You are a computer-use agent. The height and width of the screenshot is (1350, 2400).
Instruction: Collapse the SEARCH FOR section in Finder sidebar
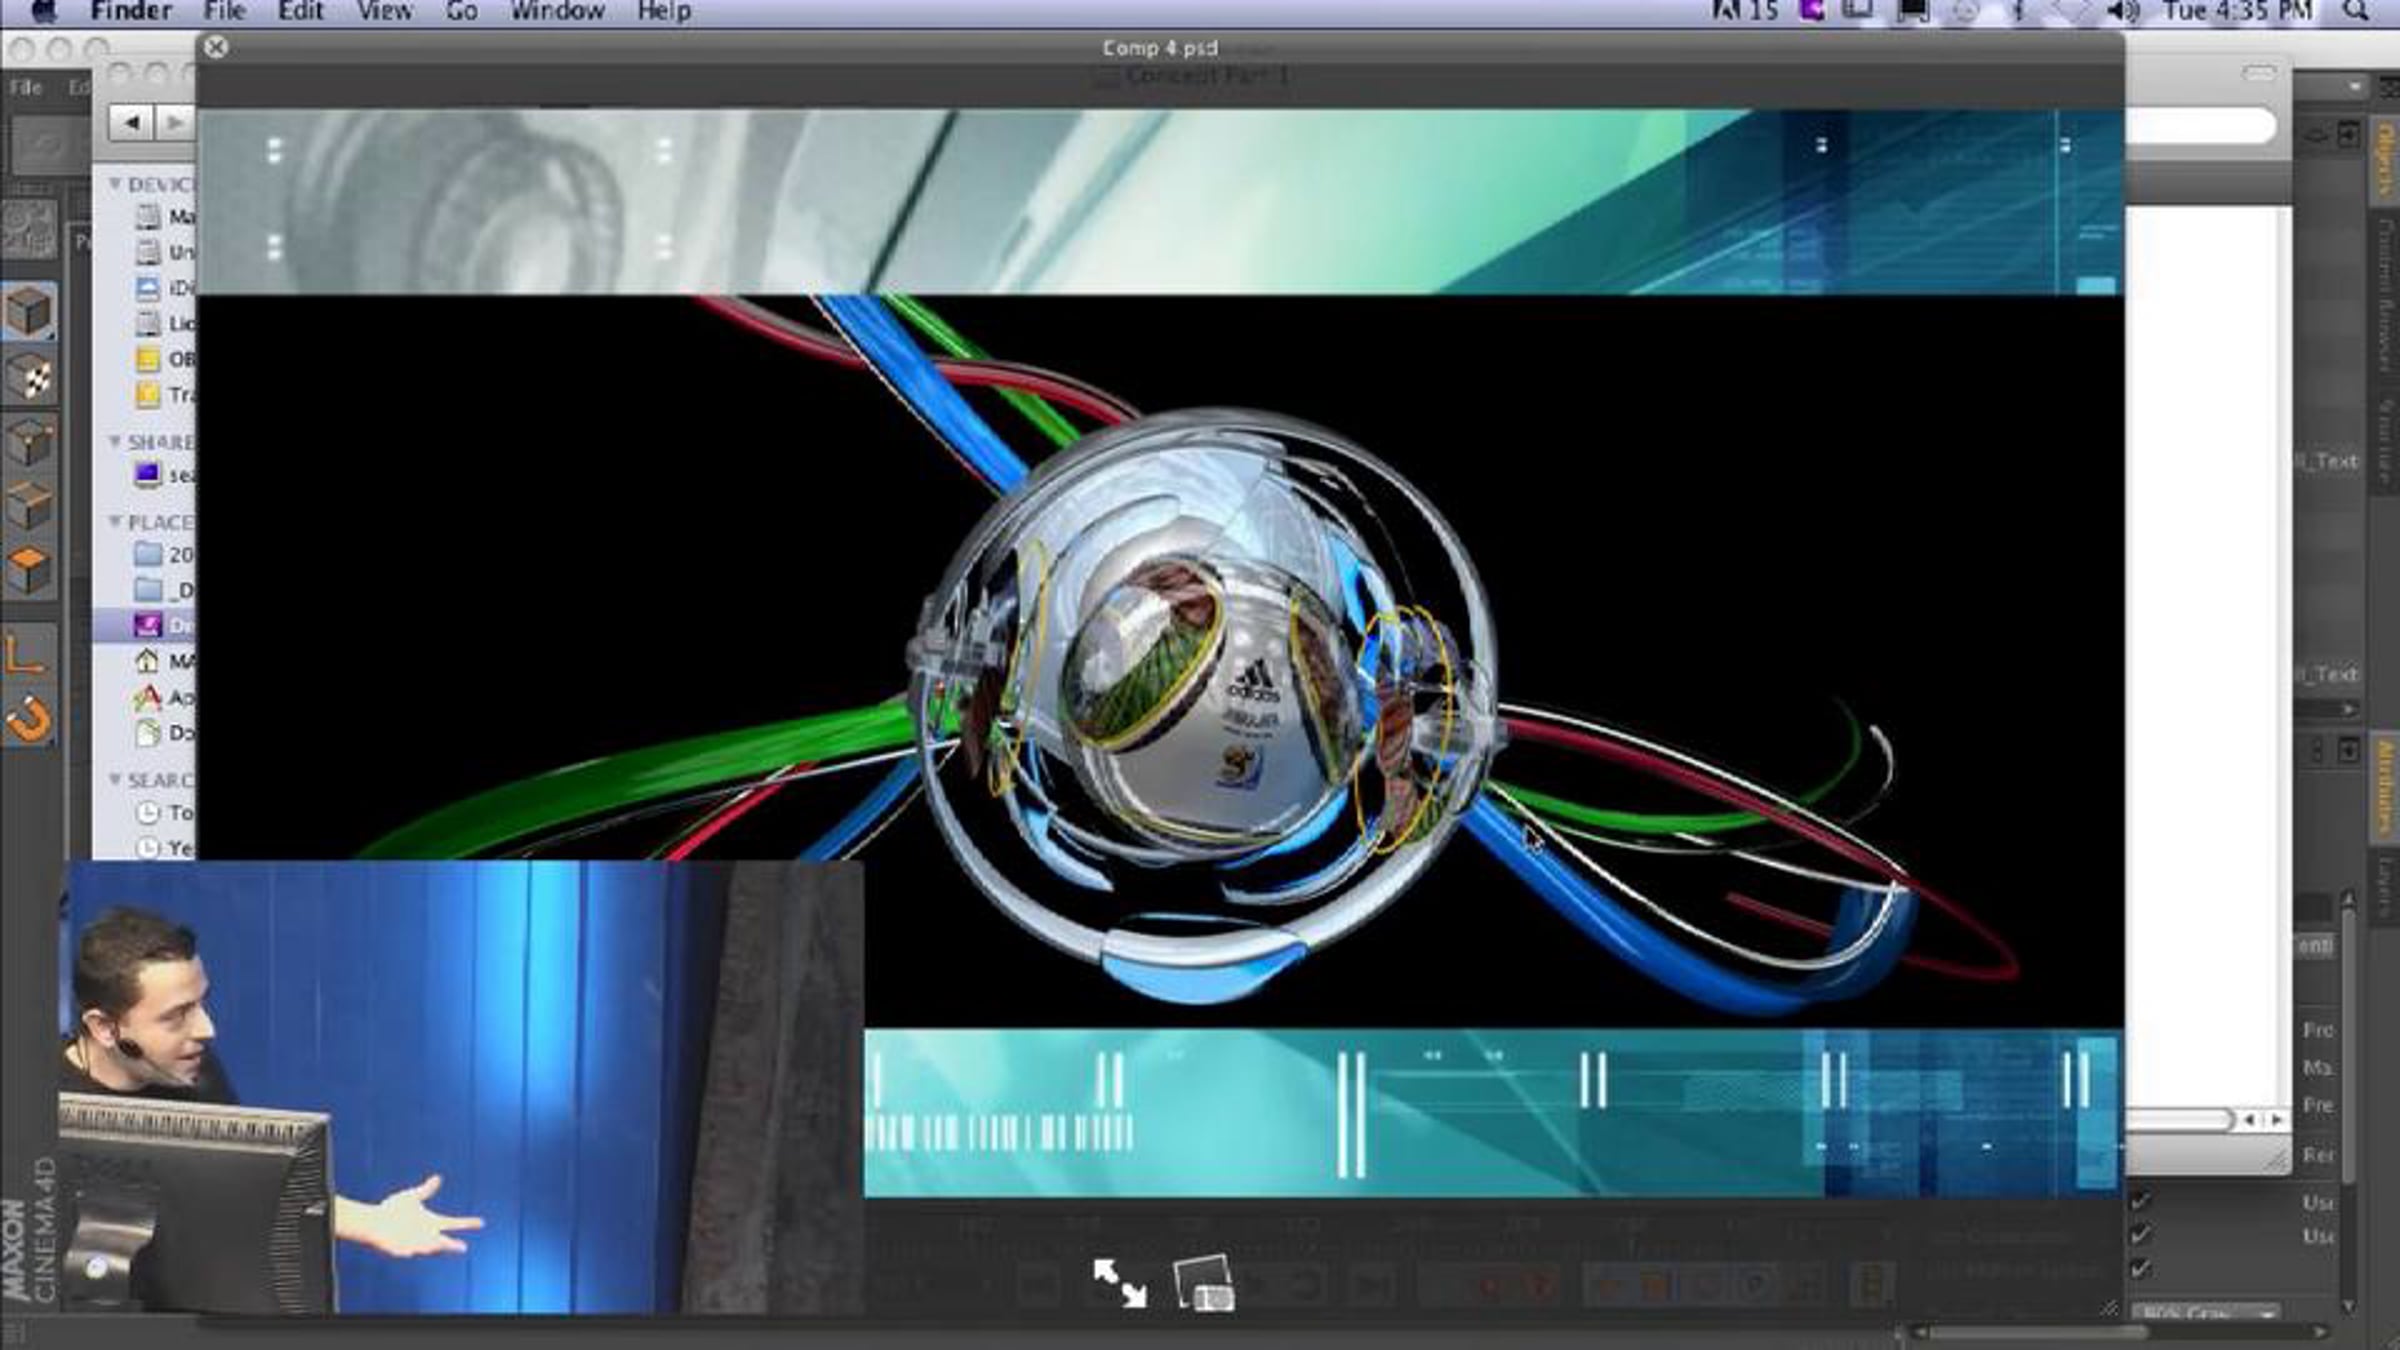[x=115, y=778]
